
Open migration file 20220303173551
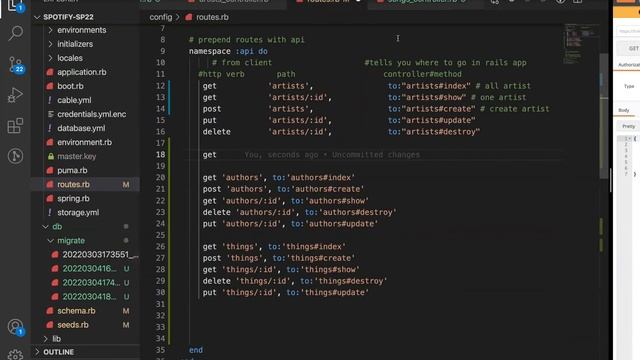point(100,255)
